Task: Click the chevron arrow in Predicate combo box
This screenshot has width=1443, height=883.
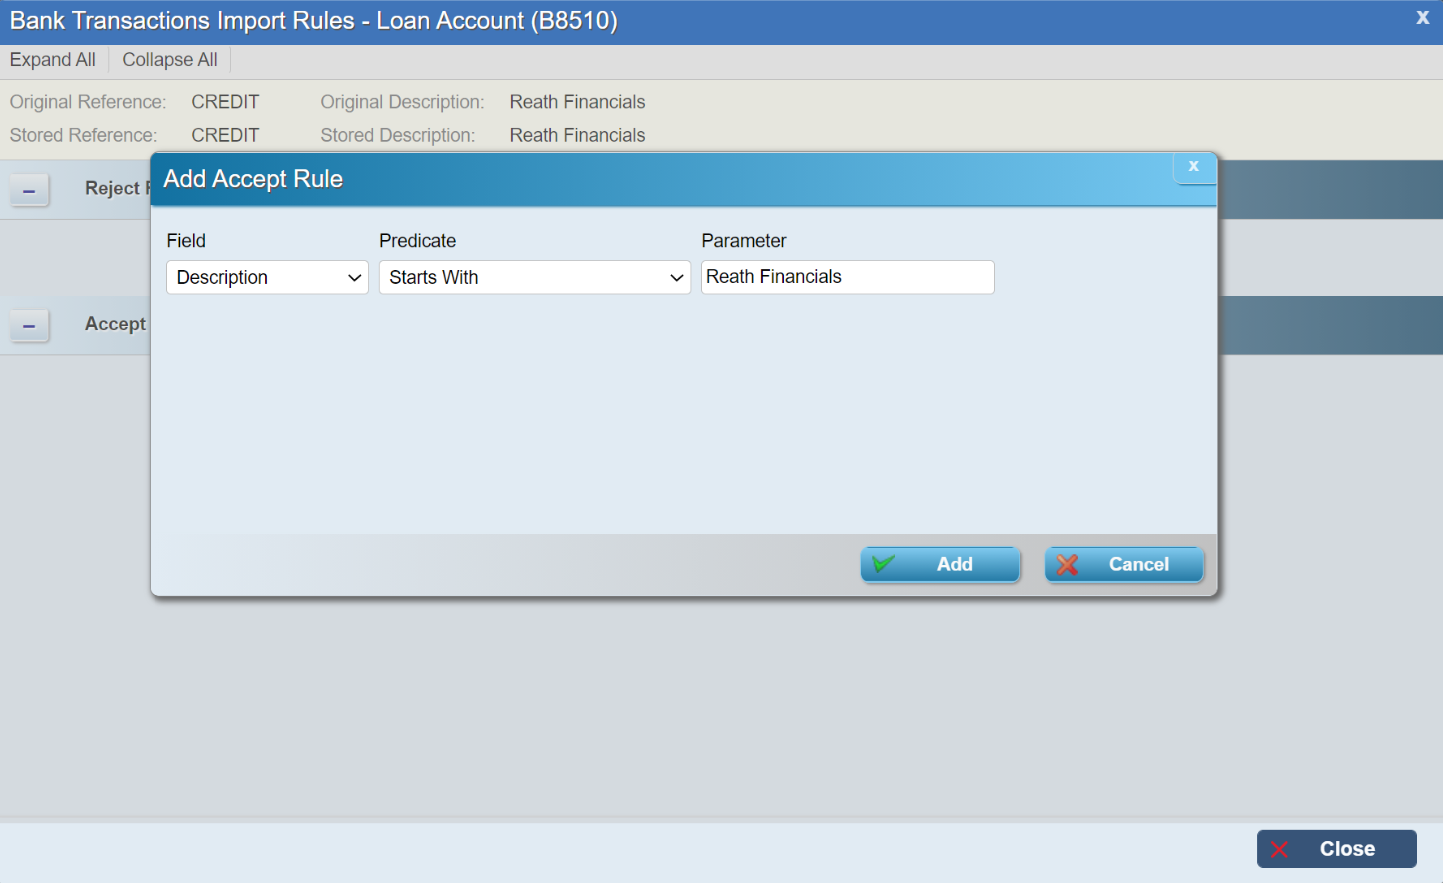Action: pos(677,278)
